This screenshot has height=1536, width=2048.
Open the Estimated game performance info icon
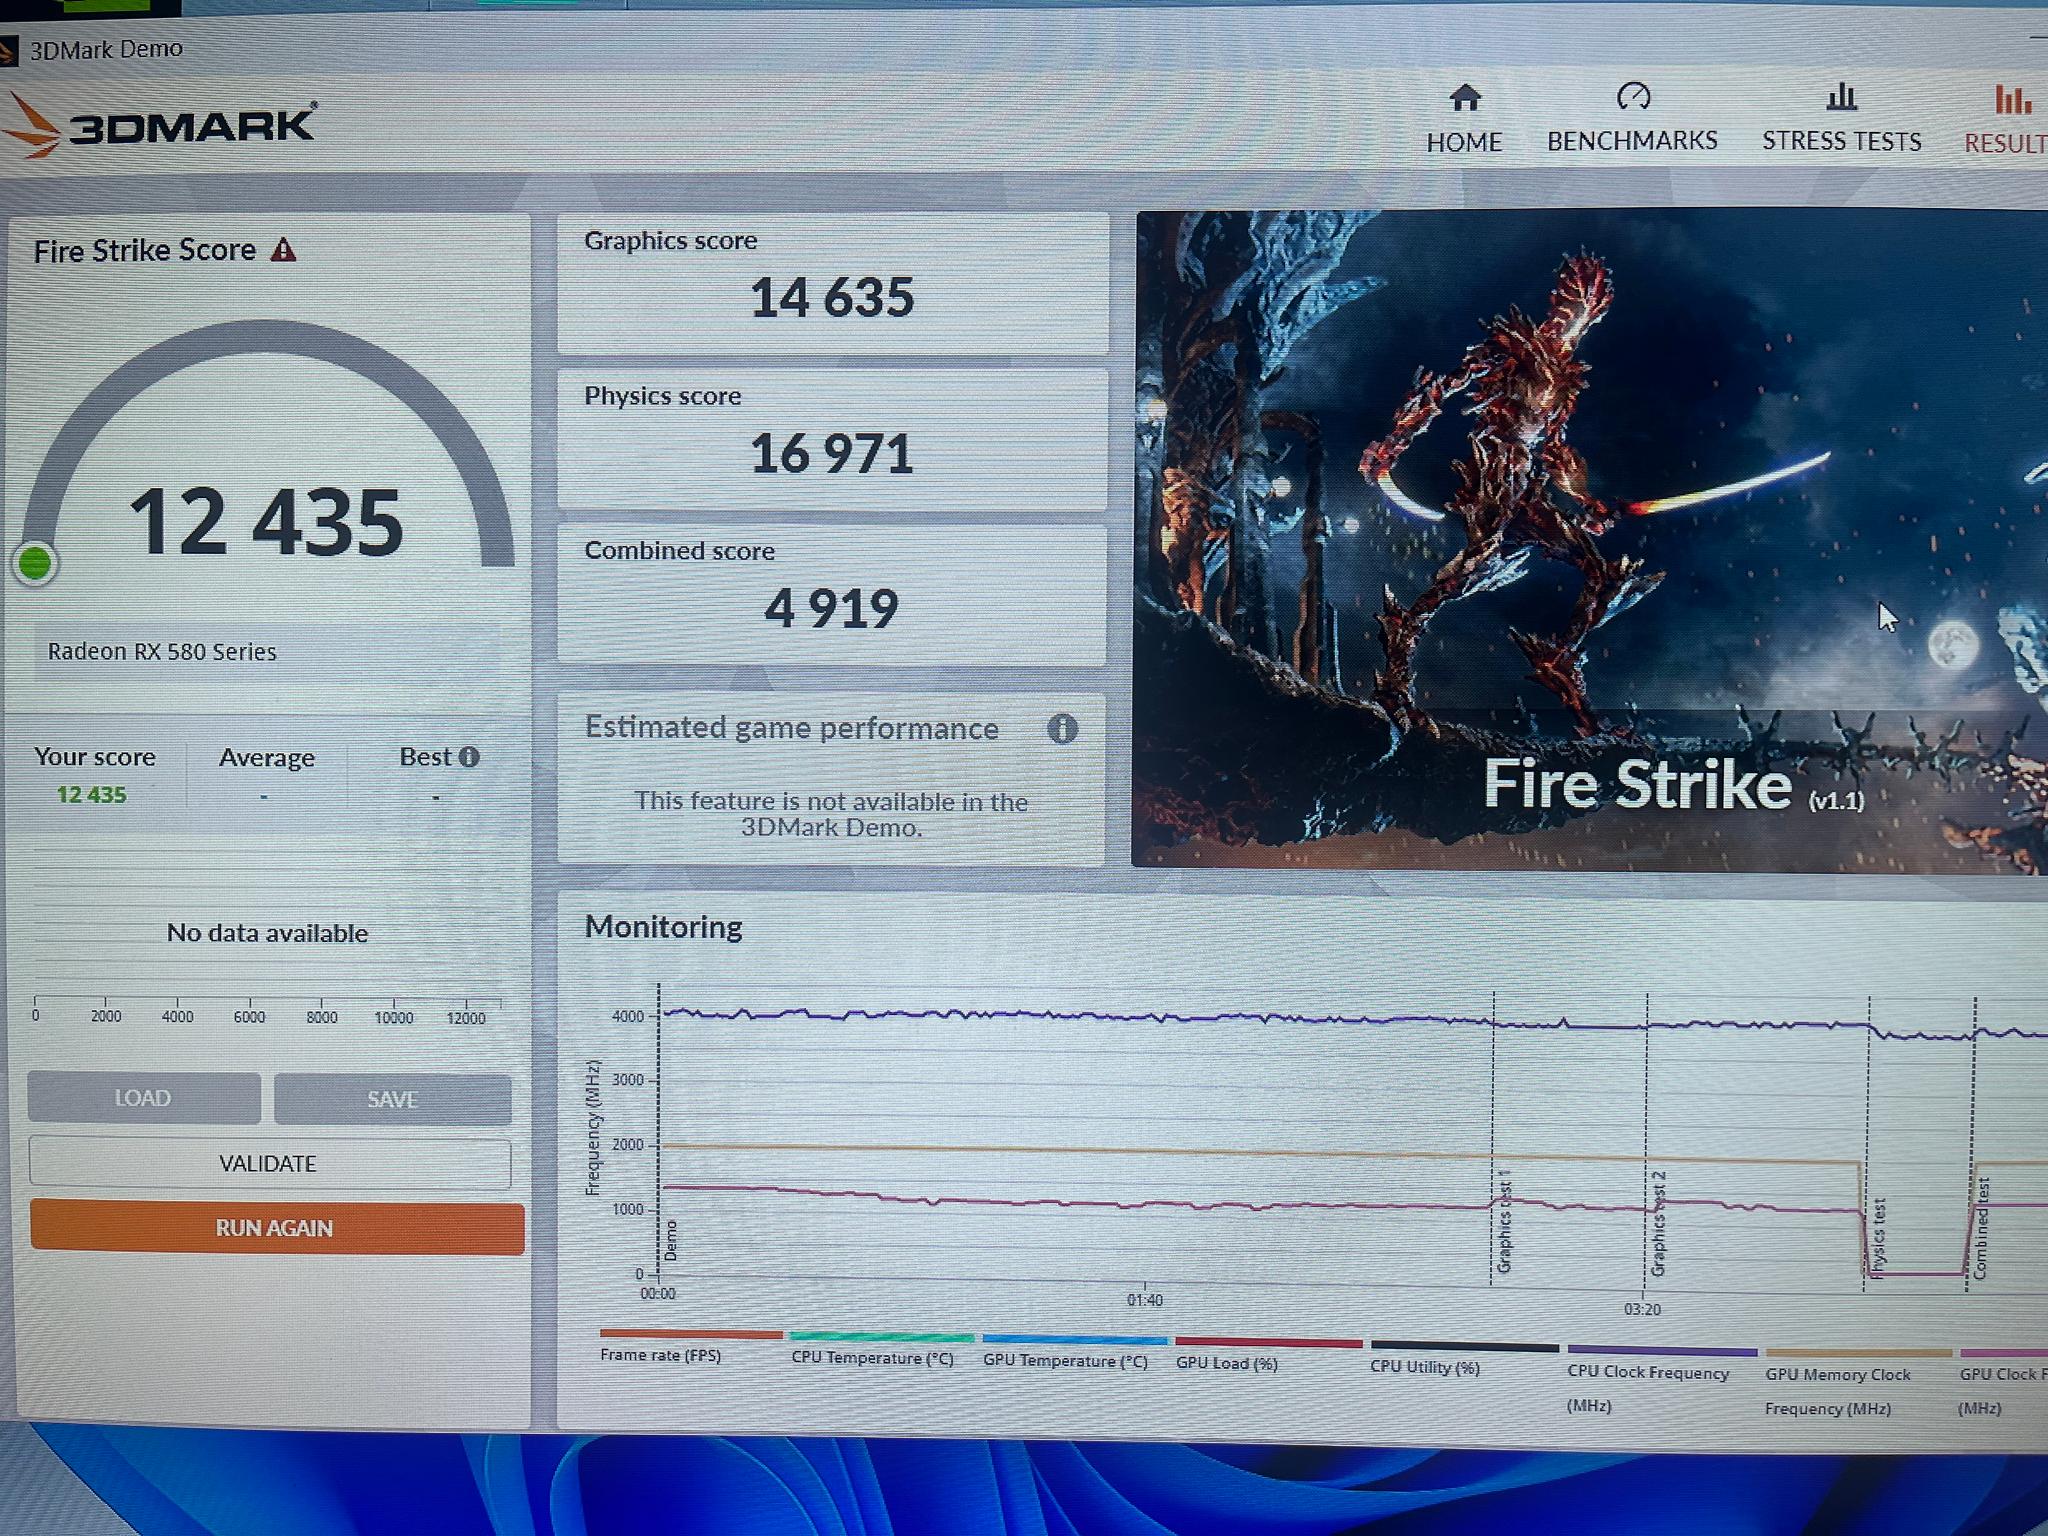click(1062, 729)
